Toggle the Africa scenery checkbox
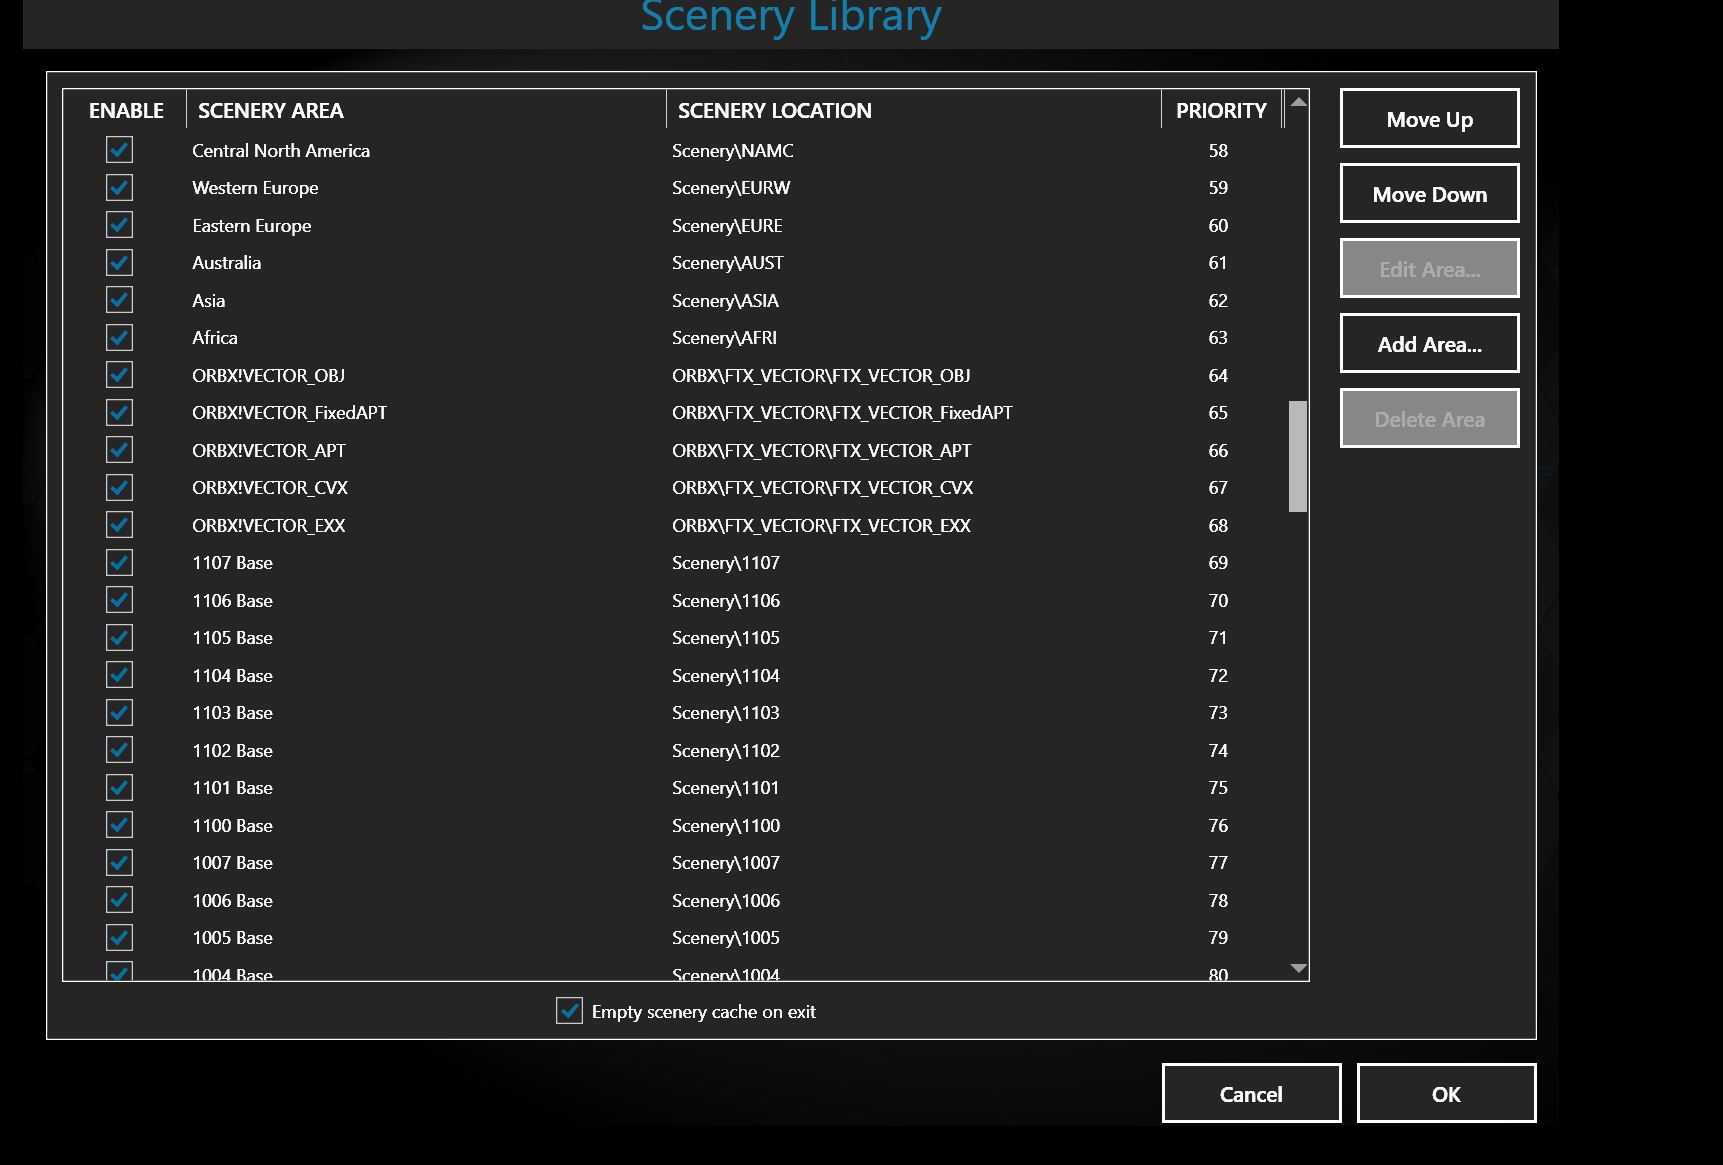Image resolution: width=1723 pixels, height=1165 pixels. (119, 338)
